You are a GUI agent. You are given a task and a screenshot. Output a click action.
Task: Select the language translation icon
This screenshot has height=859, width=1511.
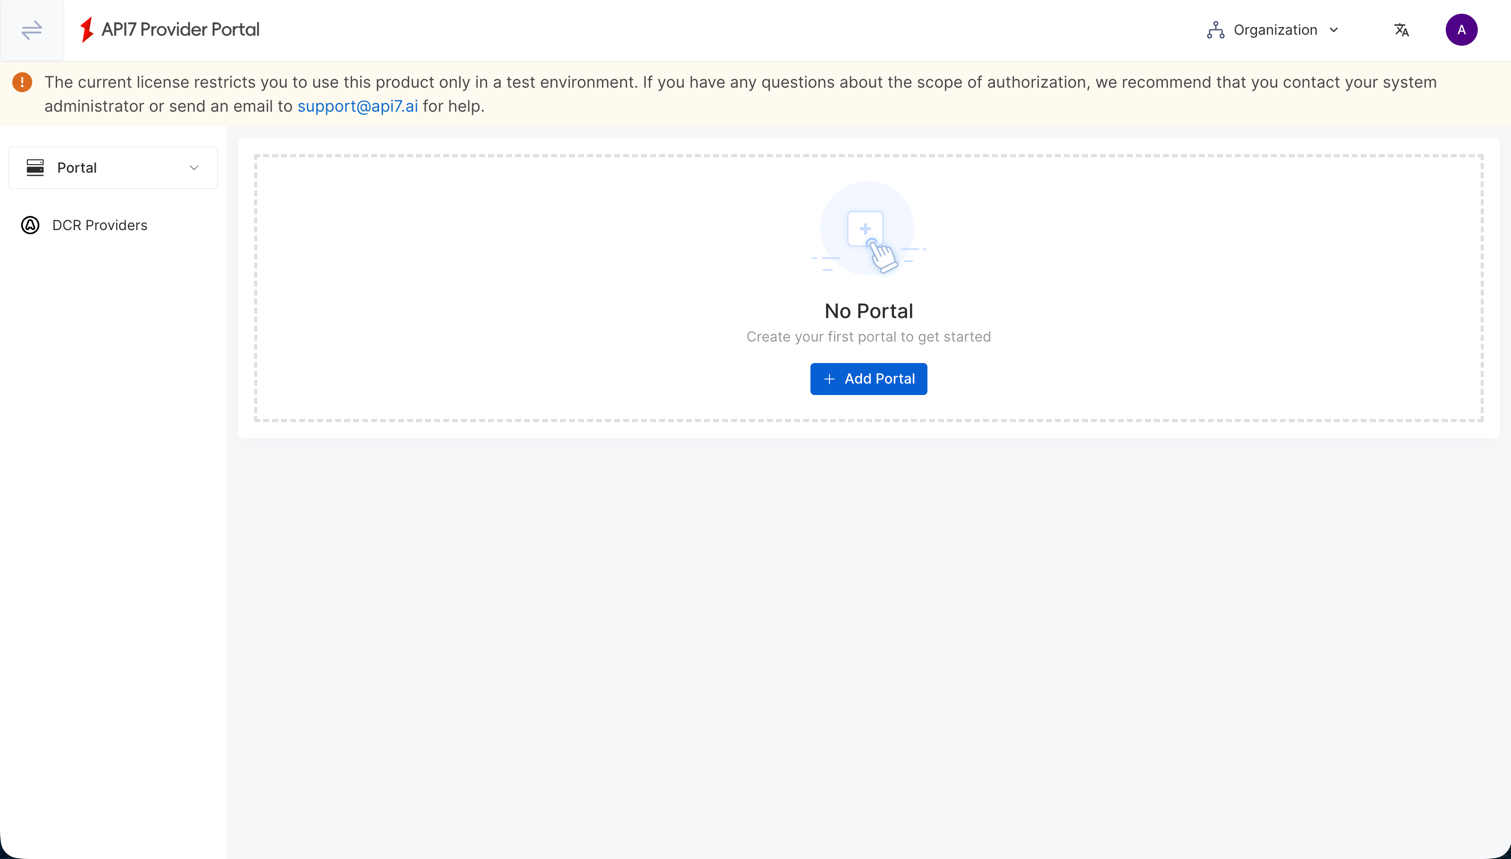pos(1401,30)
